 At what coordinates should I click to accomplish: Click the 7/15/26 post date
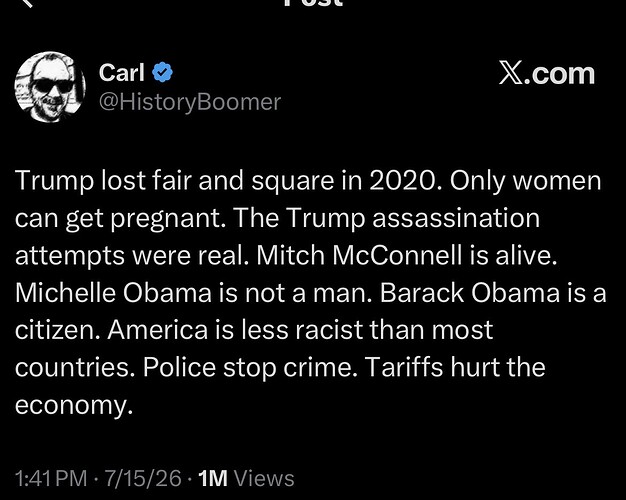pyautogui.click(x=143, y=478)
